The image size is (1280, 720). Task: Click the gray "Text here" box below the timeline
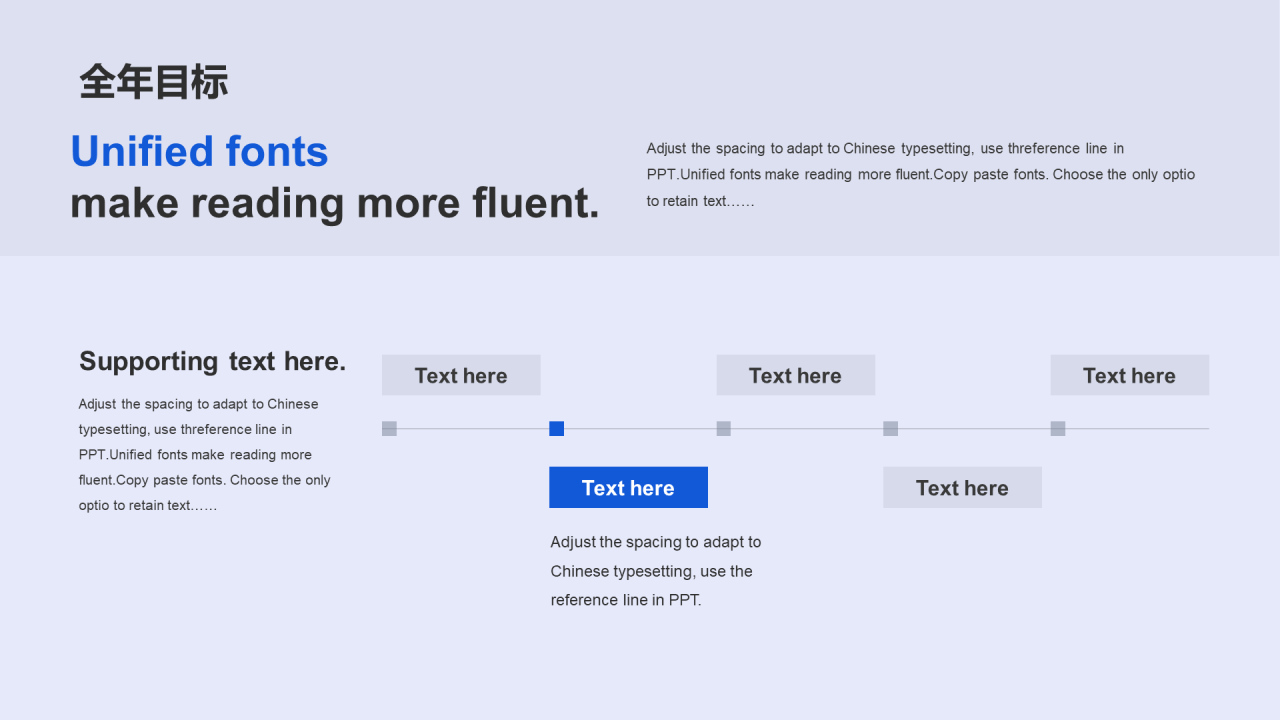[962, 487]
